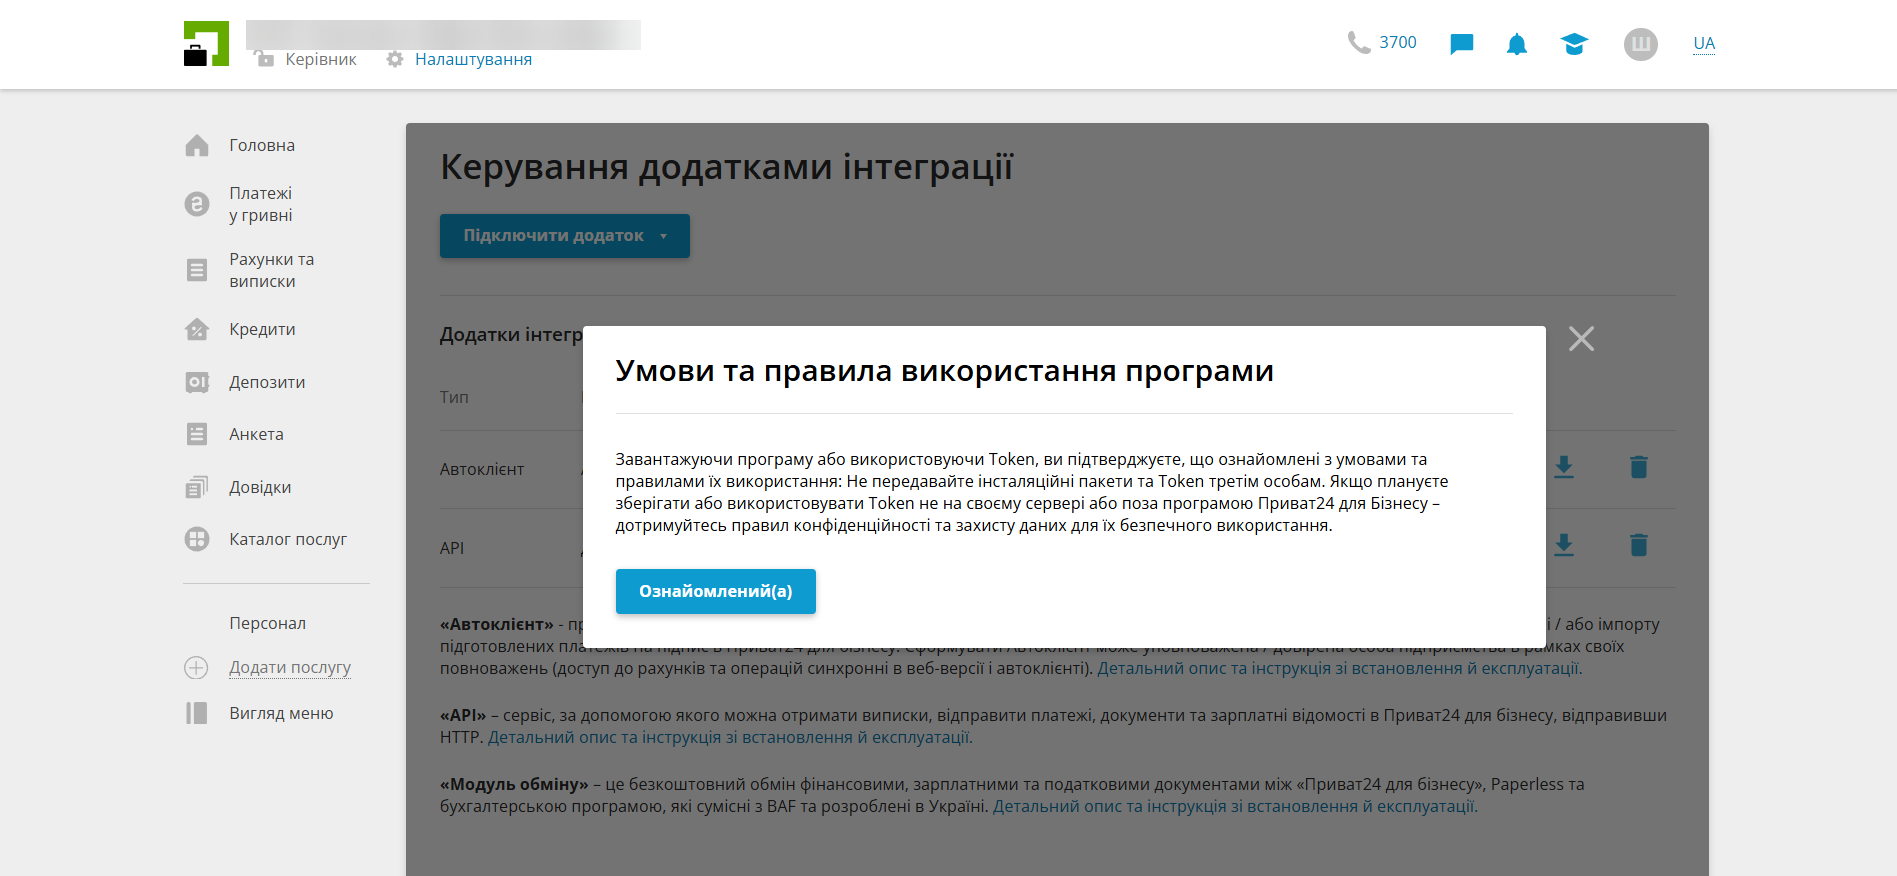
Task: Open the API installation instructions link
Action: tap(728, 737)
